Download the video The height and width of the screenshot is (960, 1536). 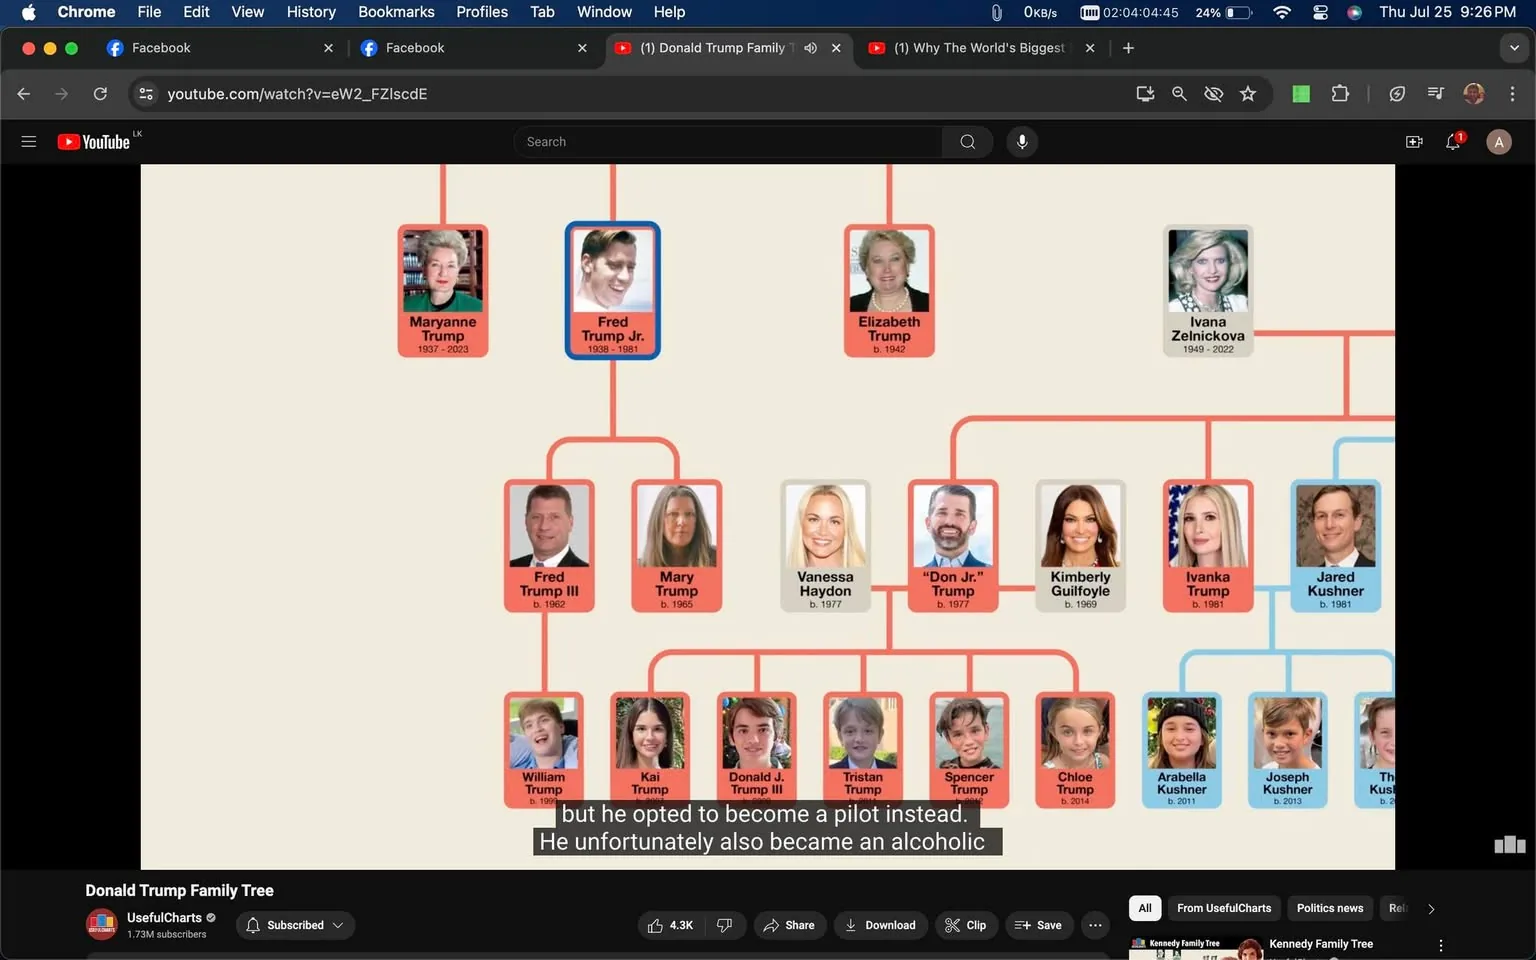tap(879, 925)
